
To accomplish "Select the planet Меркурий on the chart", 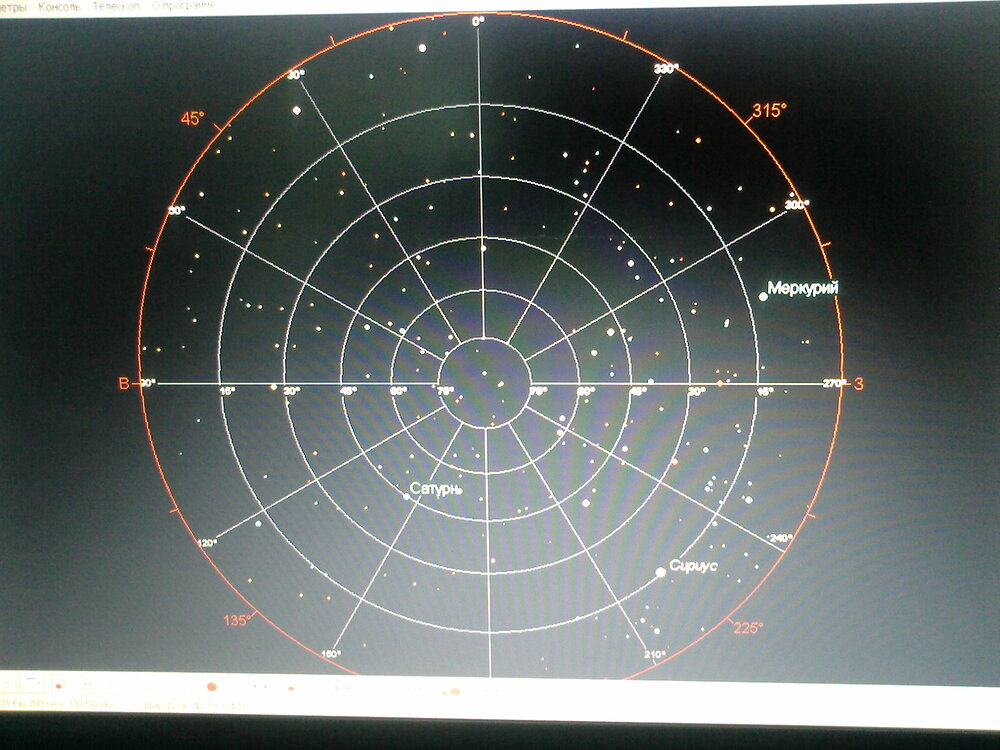I will pyautogui.click(x=763, y=296).
